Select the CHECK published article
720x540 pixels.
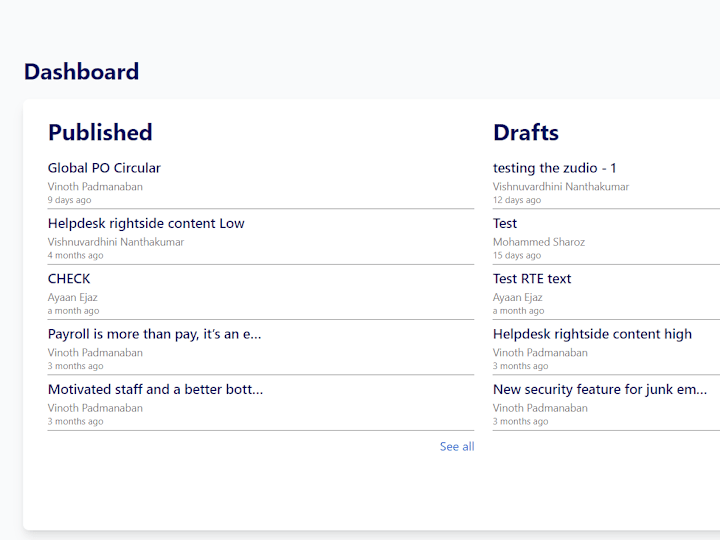click(x=69, y=279)
